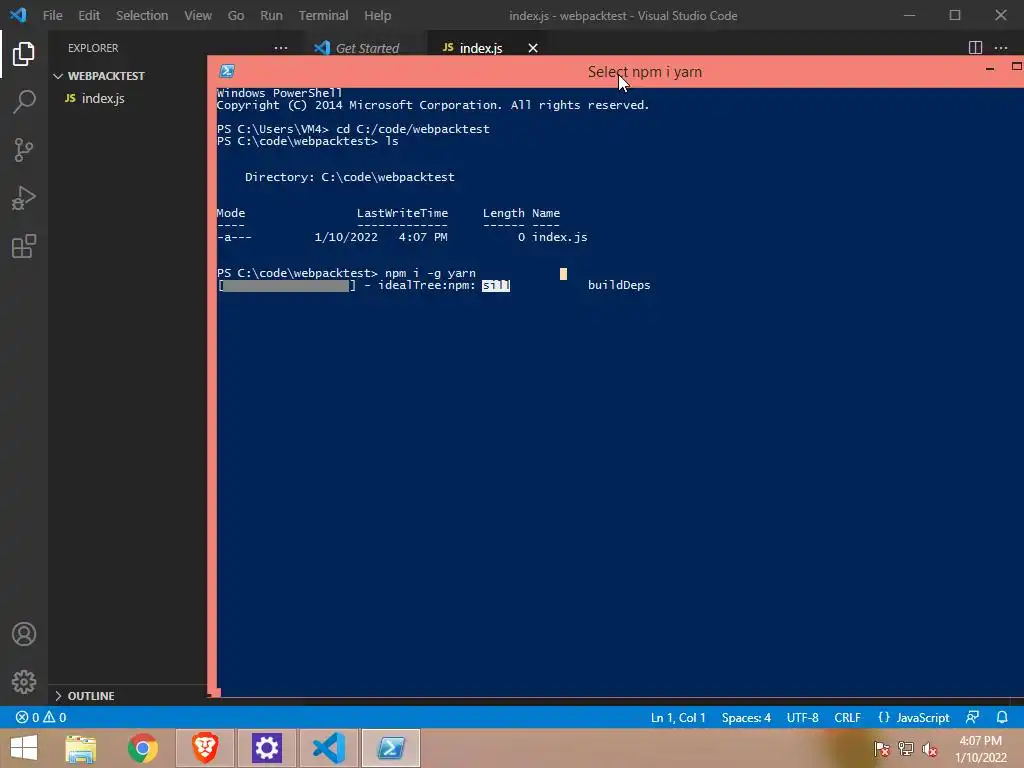Image resolution: width=1024 pixels, height=768 pixels.
Task: Open editor more actions ellipsis
Action: point(1000,48)
